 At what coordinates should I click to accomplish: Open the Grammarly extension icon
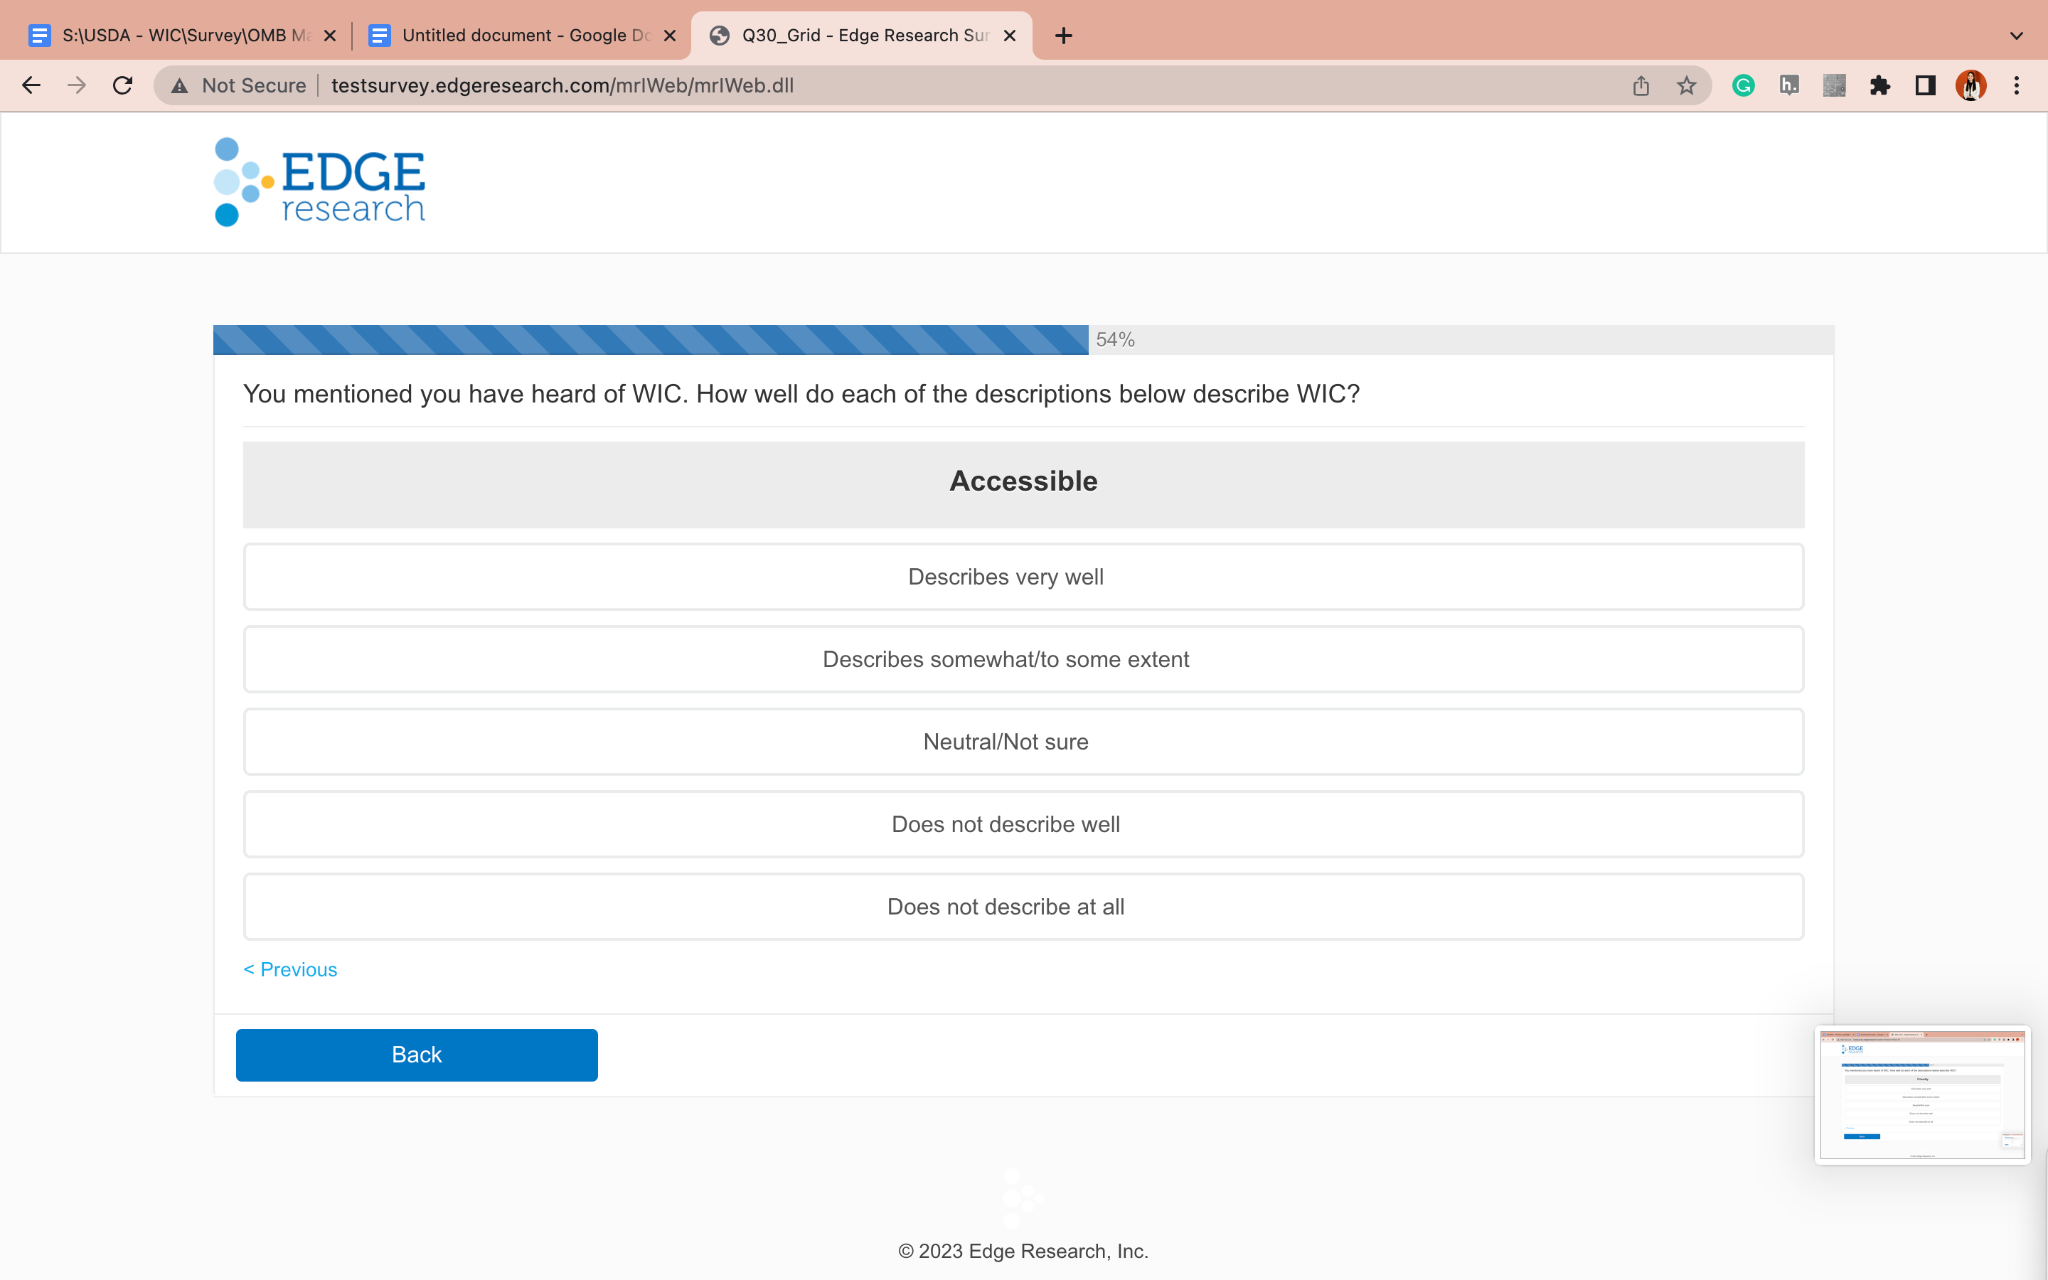pos(1743,86)
